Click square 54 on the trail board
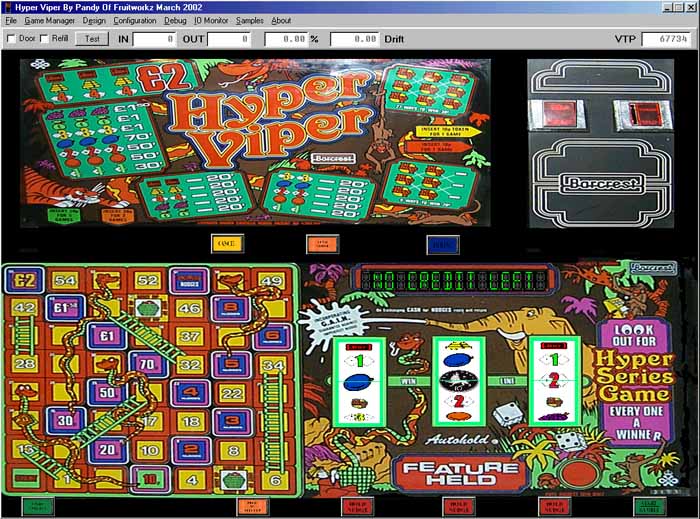This screenshot has width=700, height=519. pyautogui.click(x=65, y=281)
